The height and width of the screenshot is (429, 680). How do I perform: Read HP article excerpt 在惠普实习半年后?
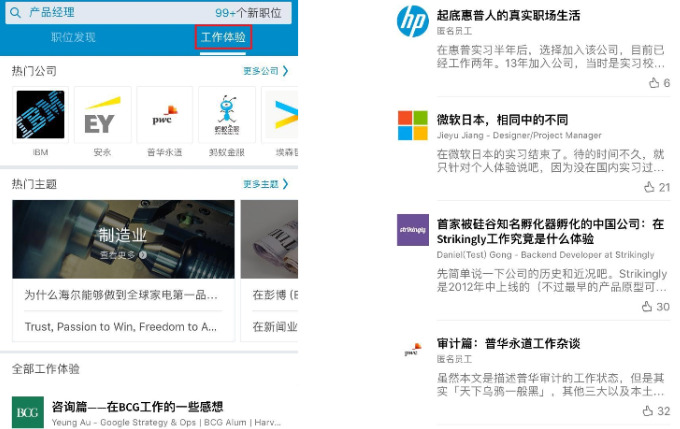(x=551, y=56)
